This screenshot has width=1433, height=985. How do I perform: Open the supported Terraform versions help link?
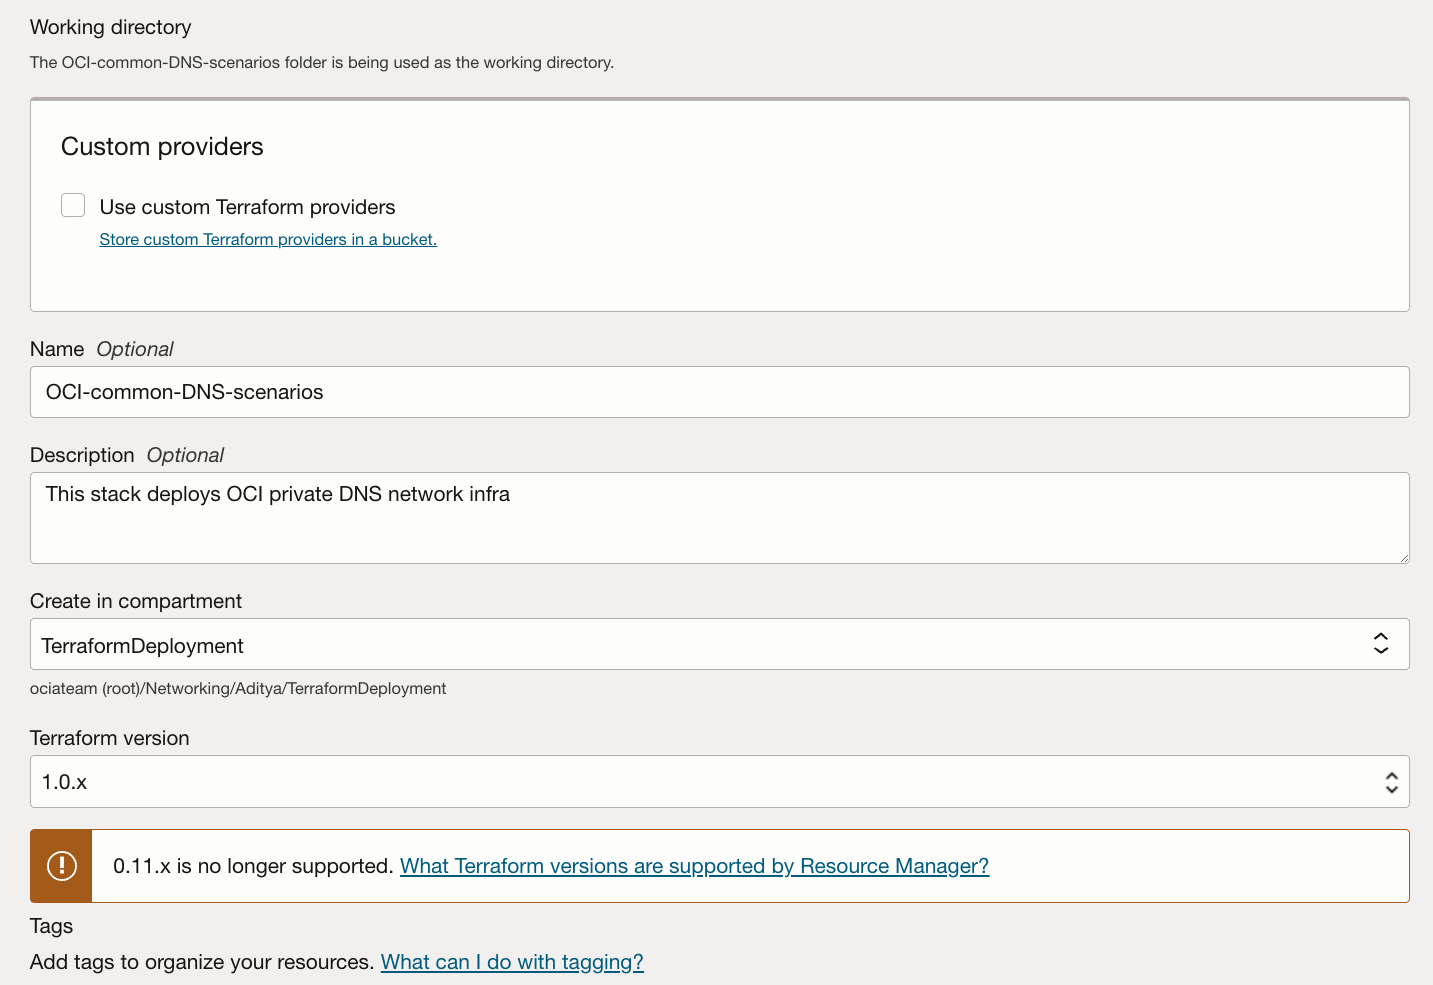point(694,866)
